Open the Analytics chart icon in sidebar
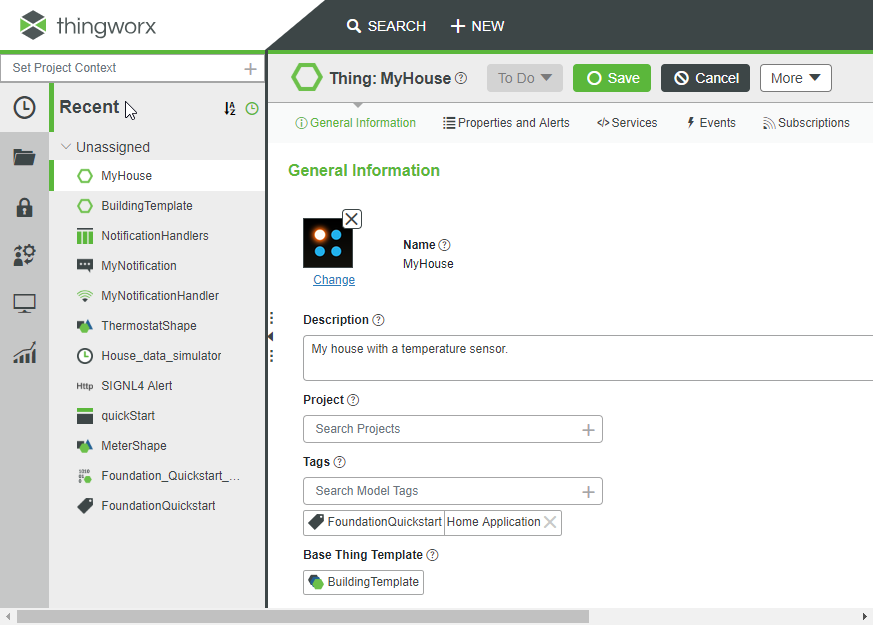 point(24,352)
